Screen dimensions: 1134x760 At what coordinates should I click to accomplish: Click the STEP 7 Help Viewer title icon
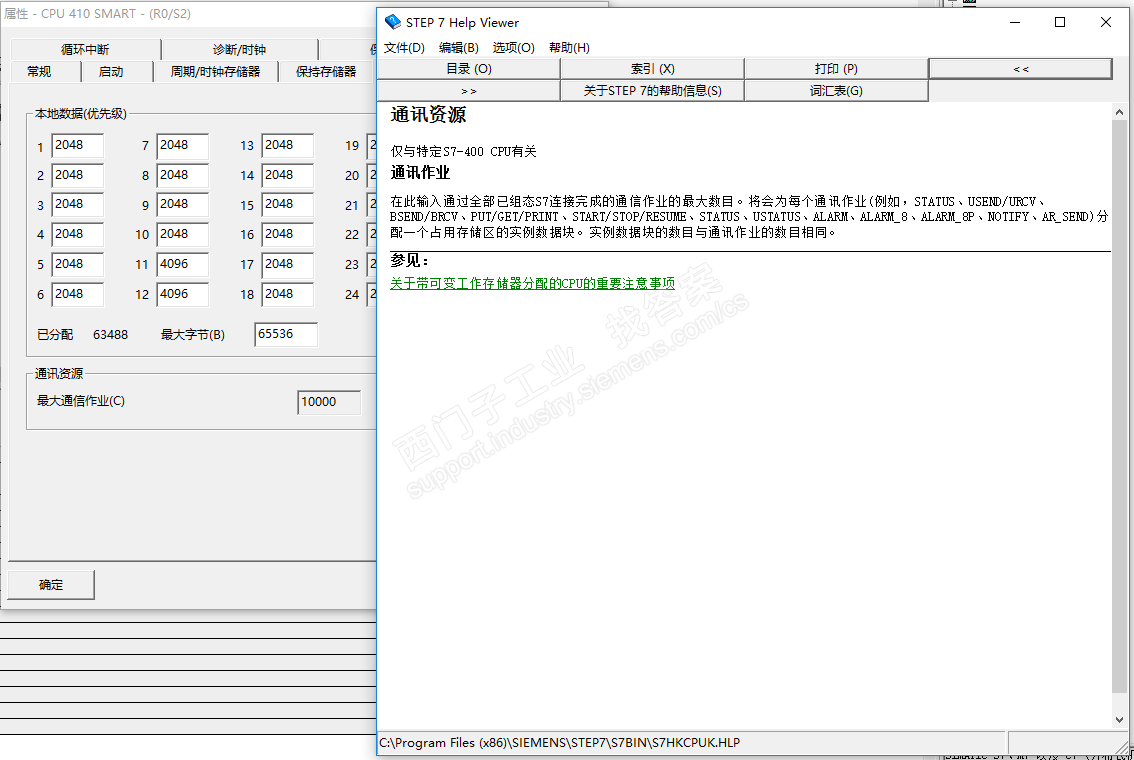pos(393,22)
